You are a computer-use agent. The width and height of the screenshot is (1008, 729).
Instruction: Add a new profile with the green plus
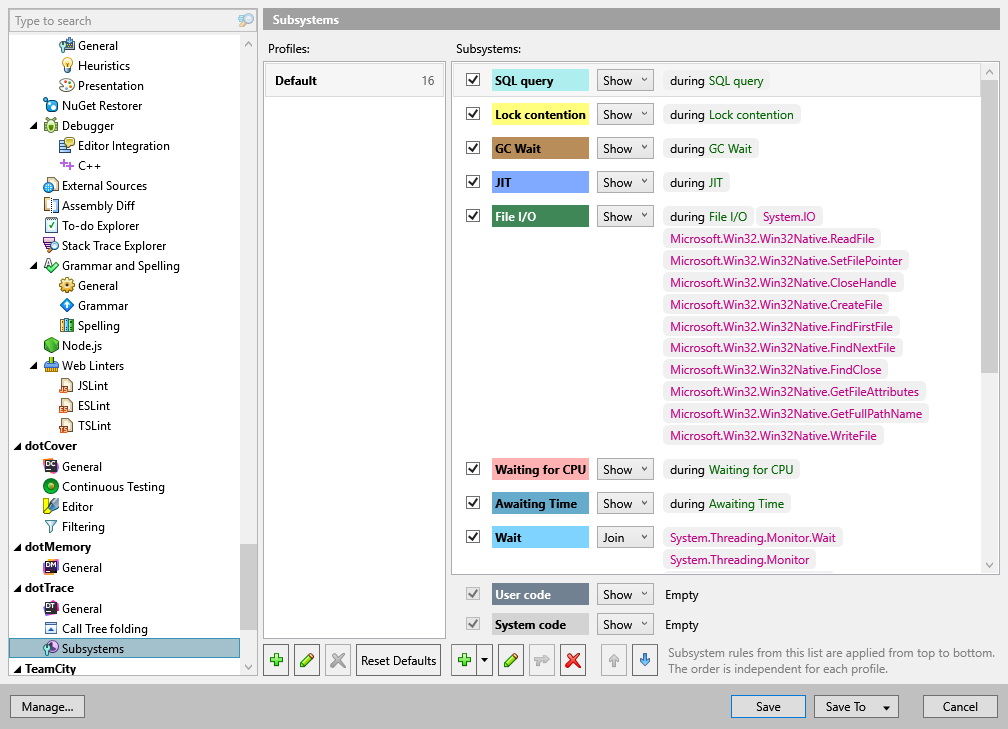[276, 660]
